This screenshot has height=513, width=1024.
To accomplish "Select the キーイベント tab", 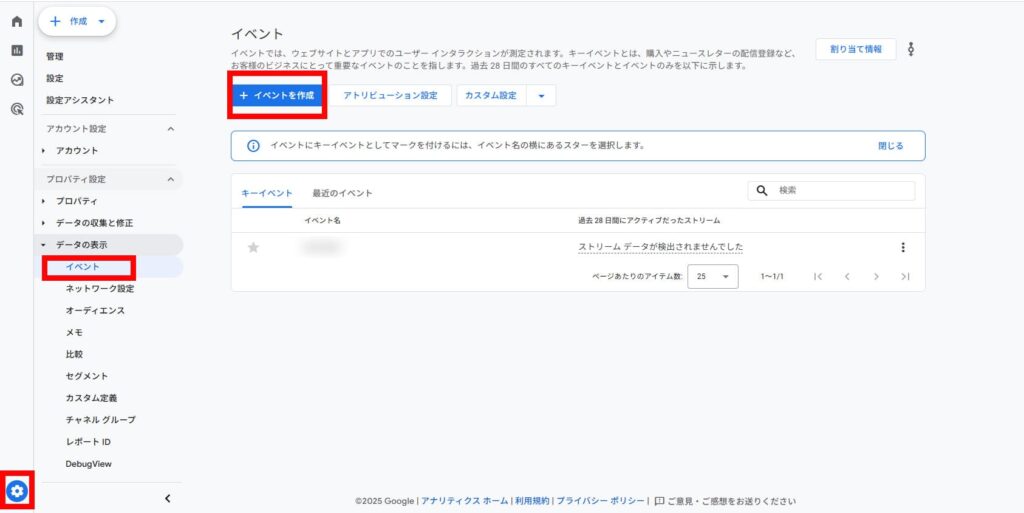I will click(x=267, y=193).
